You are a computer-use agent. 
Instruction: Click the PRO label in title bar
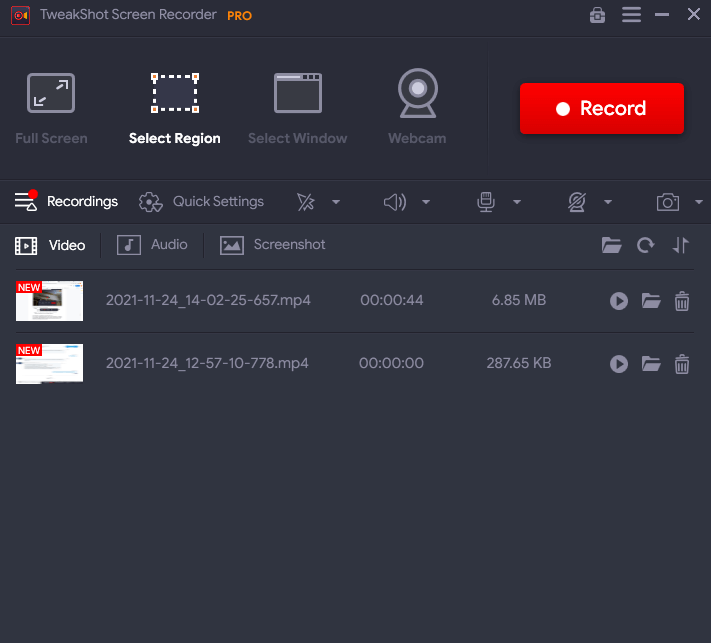point(239,16)
